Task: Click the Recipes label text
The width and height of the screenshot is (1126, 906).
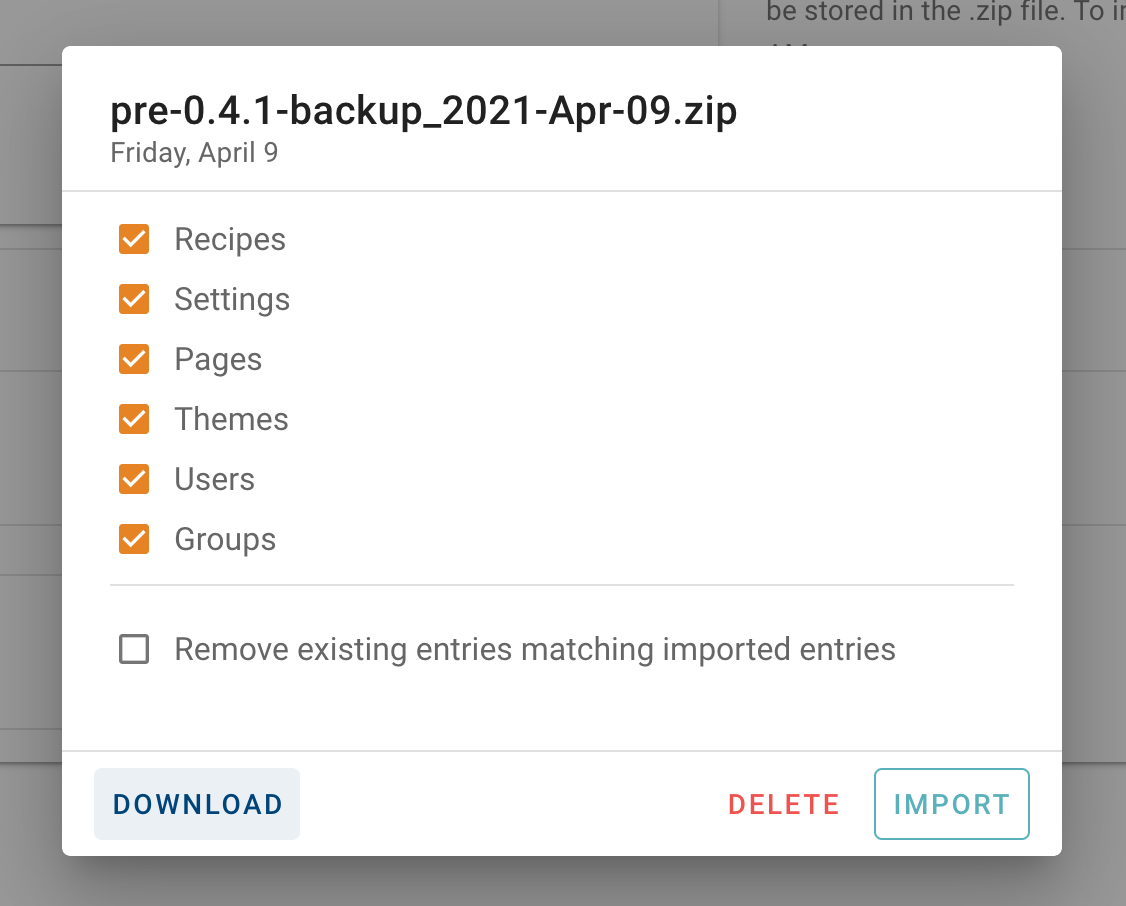Action: [229, 239]
